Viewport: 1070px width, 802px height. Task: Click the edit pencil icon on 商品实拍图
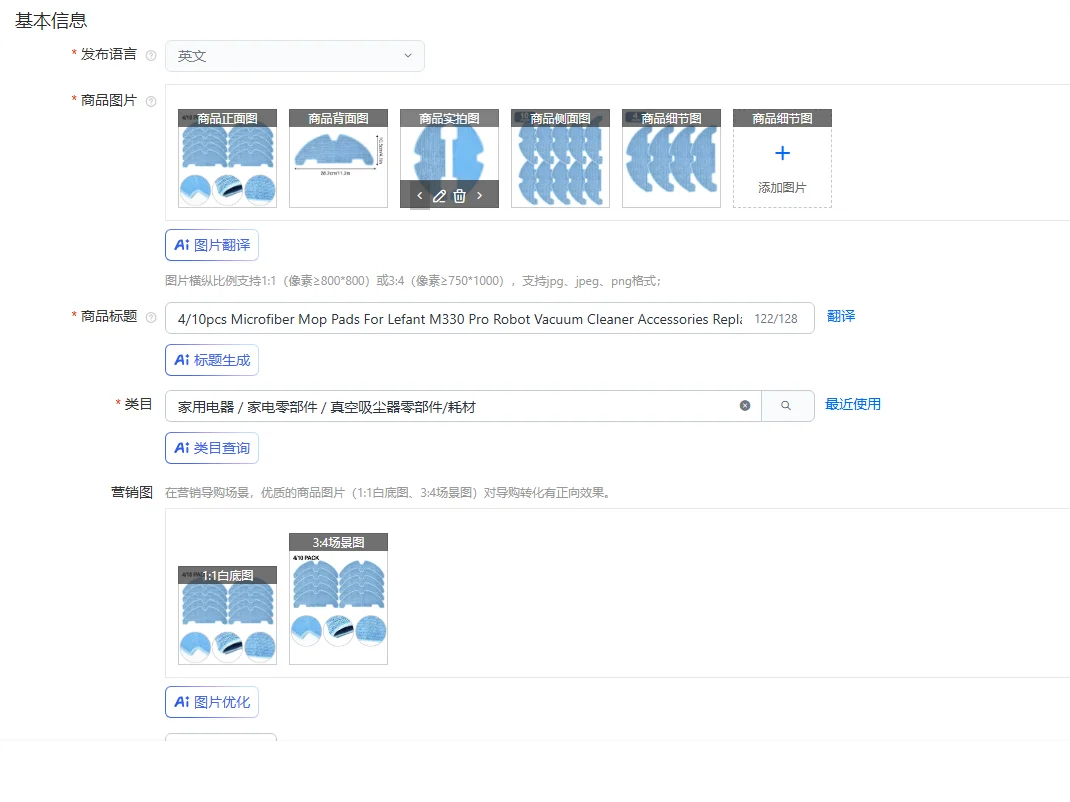[x=439, y=196]
